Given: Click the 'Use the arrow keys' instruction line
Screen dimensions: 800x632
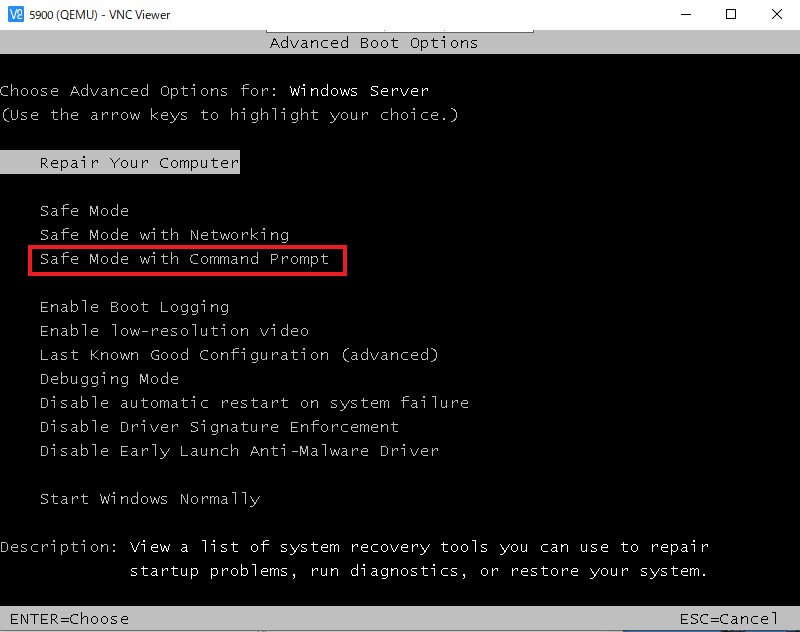Looking at the screenshot, I should click(230, 115).
